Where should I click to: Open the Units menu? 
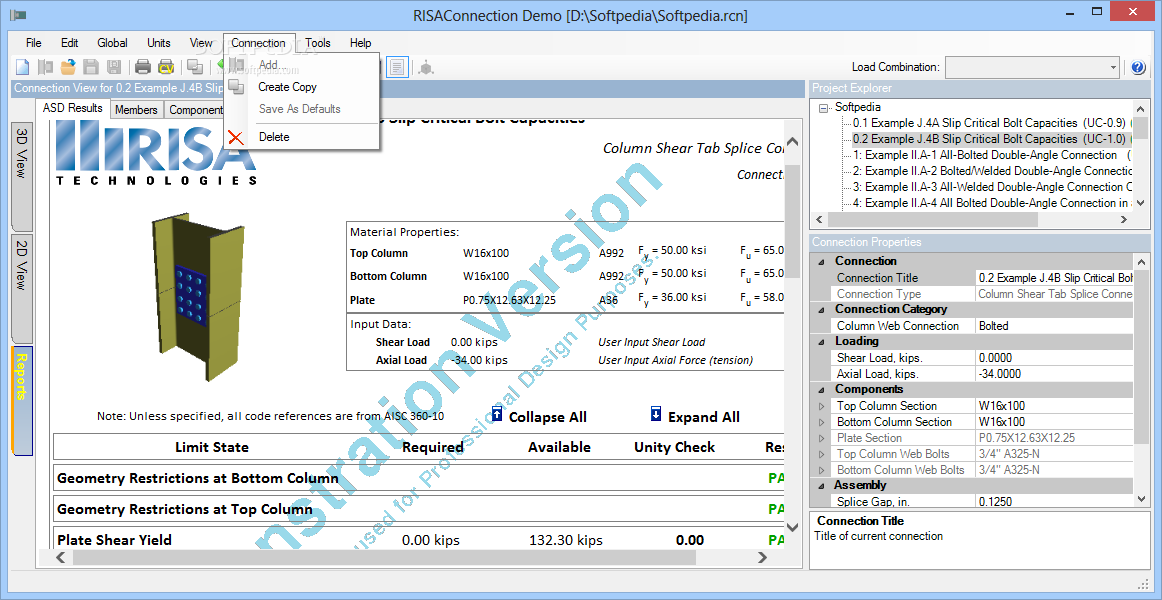click(159, 43)
